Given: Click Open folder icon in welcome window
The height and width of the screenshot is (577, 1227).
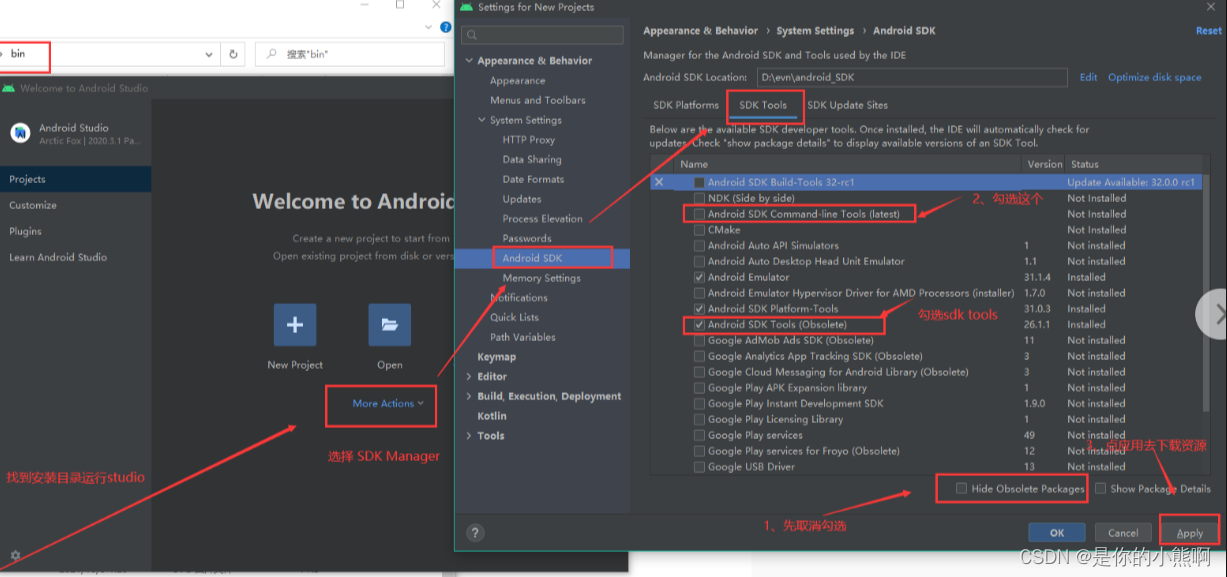Looking at the screenshot, I should 390,325.
